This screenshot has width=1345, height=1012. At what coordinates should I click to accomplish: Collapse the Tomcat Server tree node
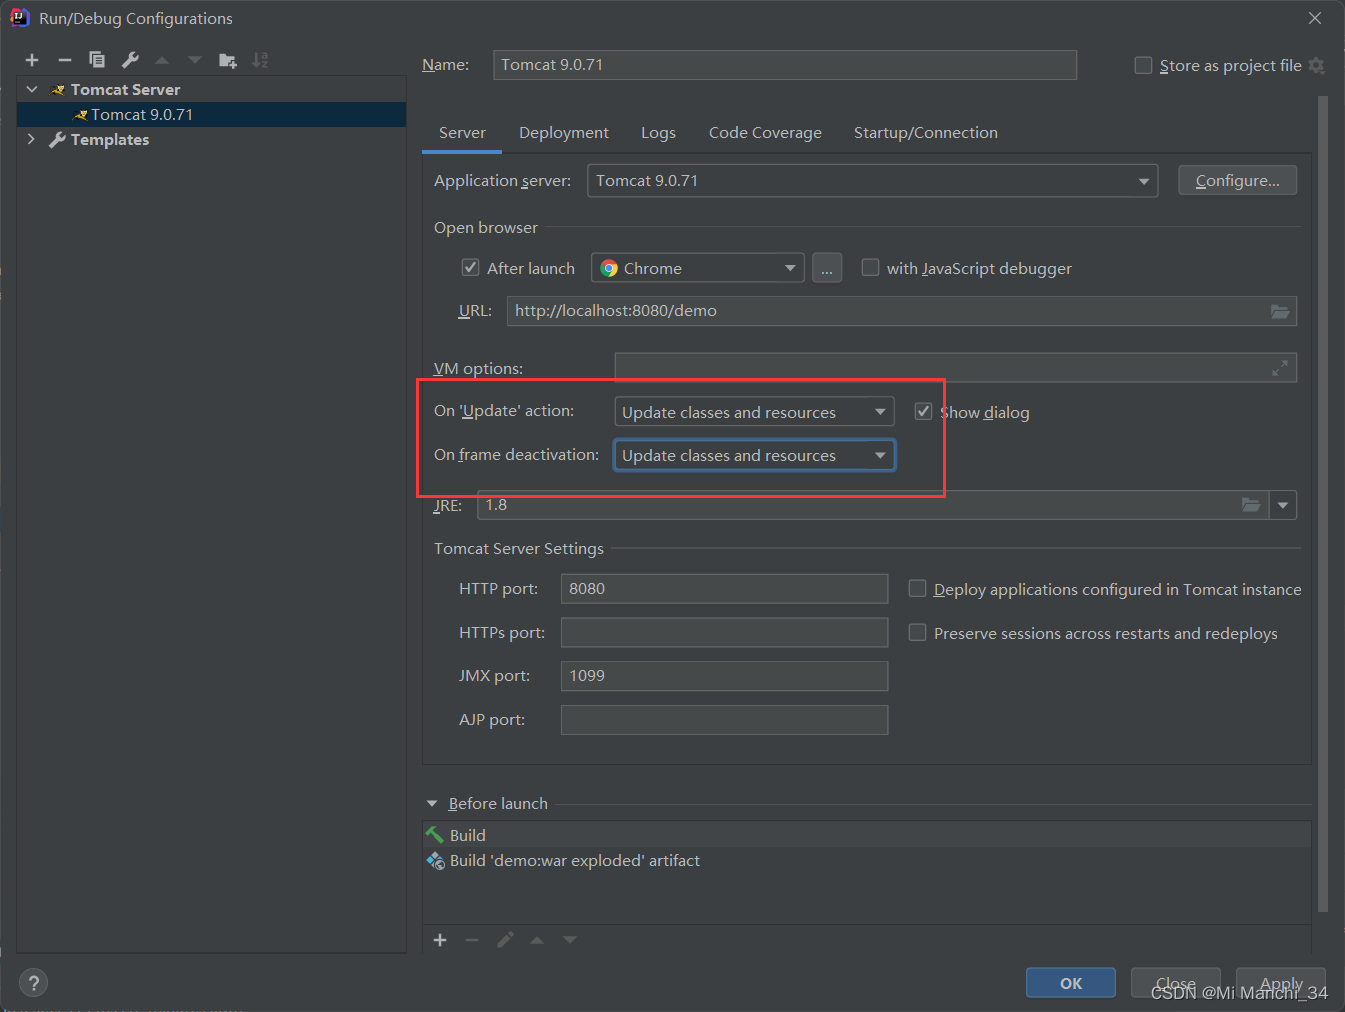(32, 89)
